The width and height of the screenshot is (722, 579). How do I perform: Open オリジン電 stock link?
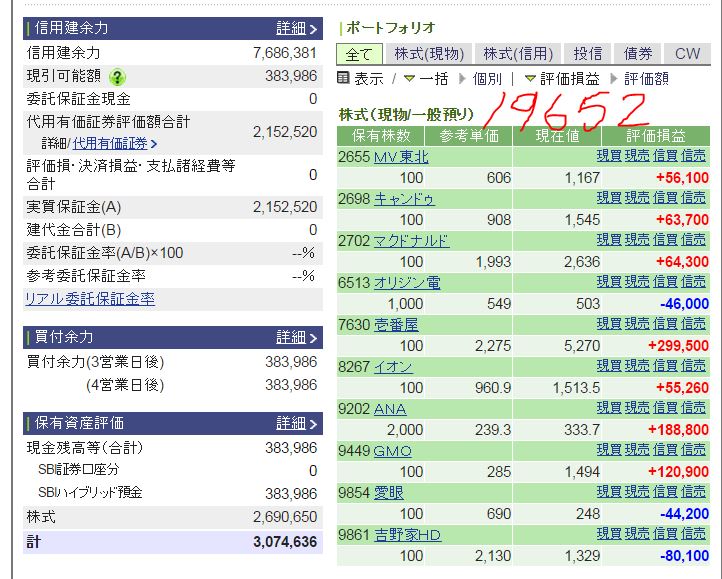click(407, 283)
